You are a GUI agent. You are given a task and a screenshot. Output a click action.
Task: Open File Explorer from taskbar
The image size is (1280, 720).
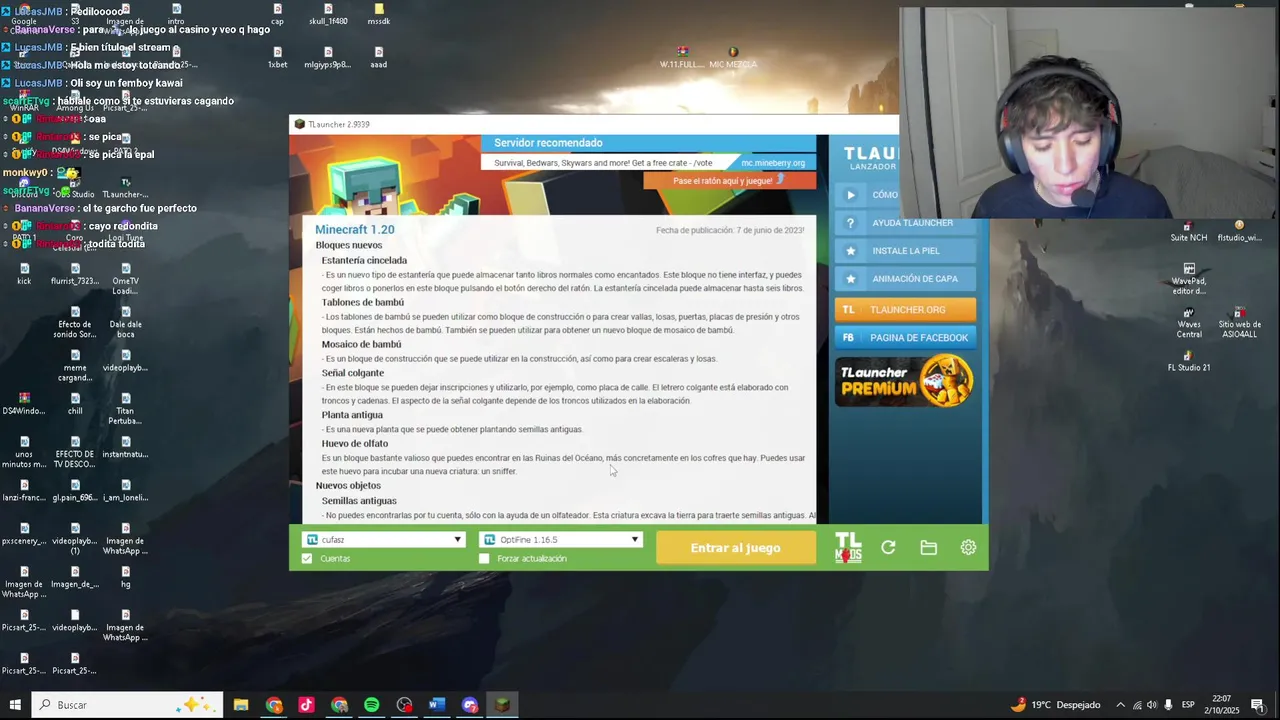(241, 705)
